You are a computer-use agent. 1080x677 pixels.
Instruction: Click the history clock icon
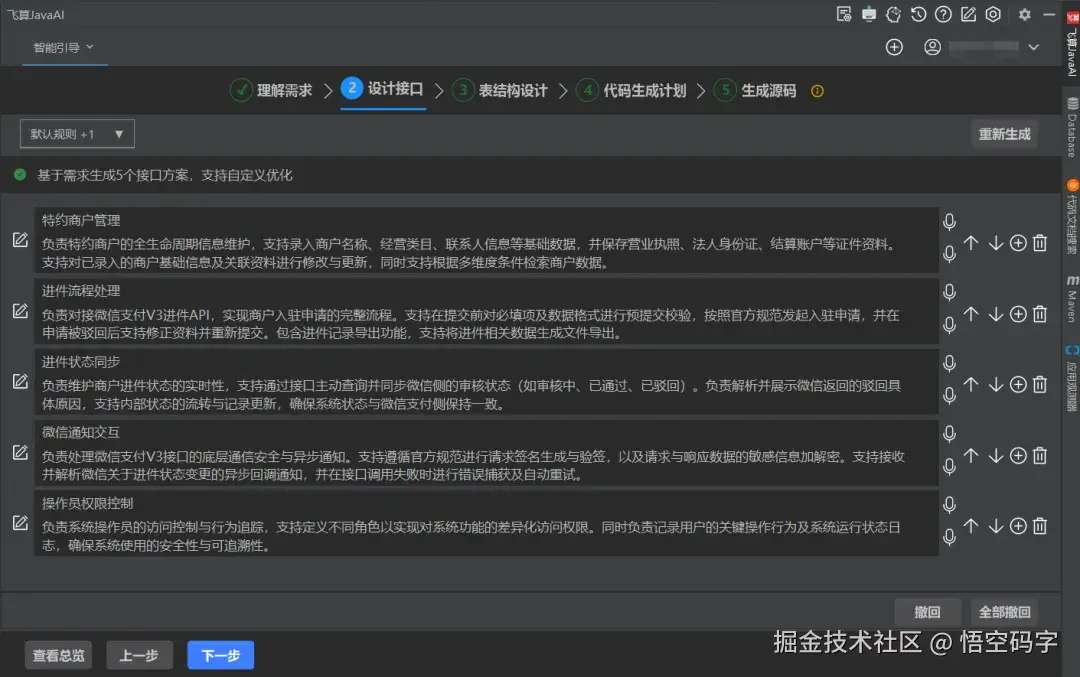pos(918,14)
